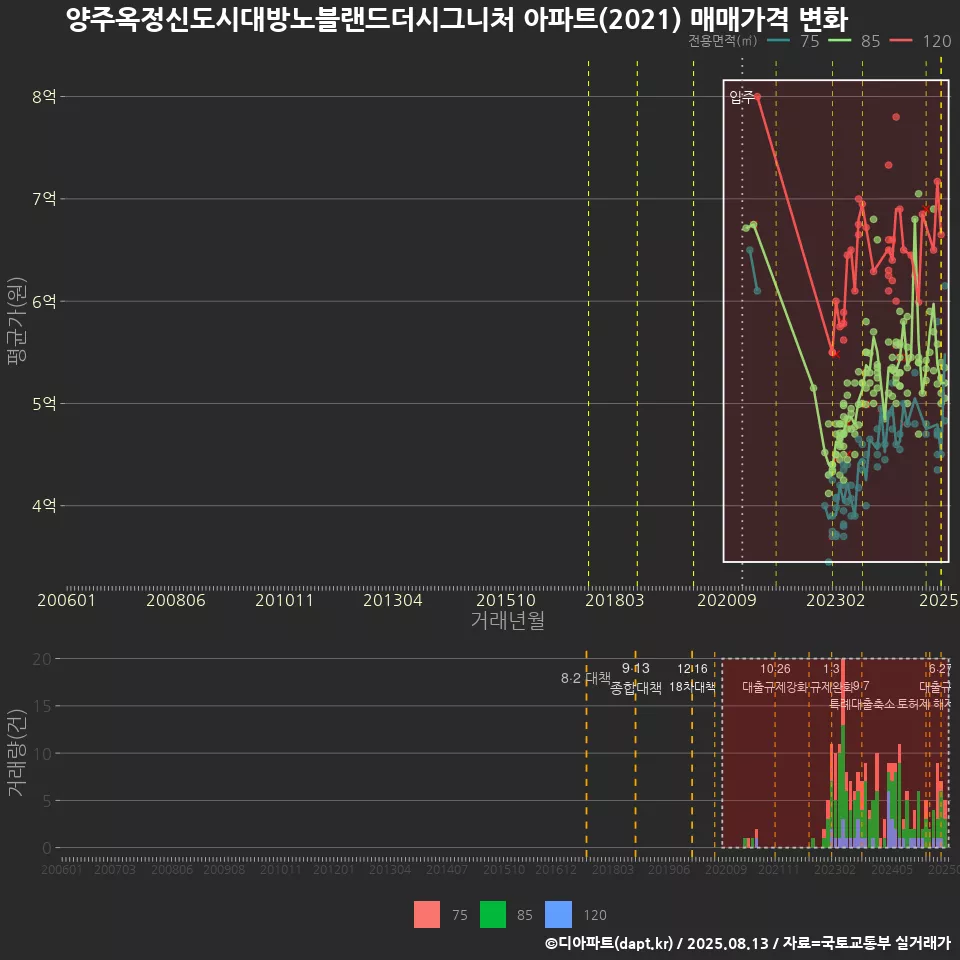
Task: Select the red 120 line legend entry at top
Action: [920, 41]
